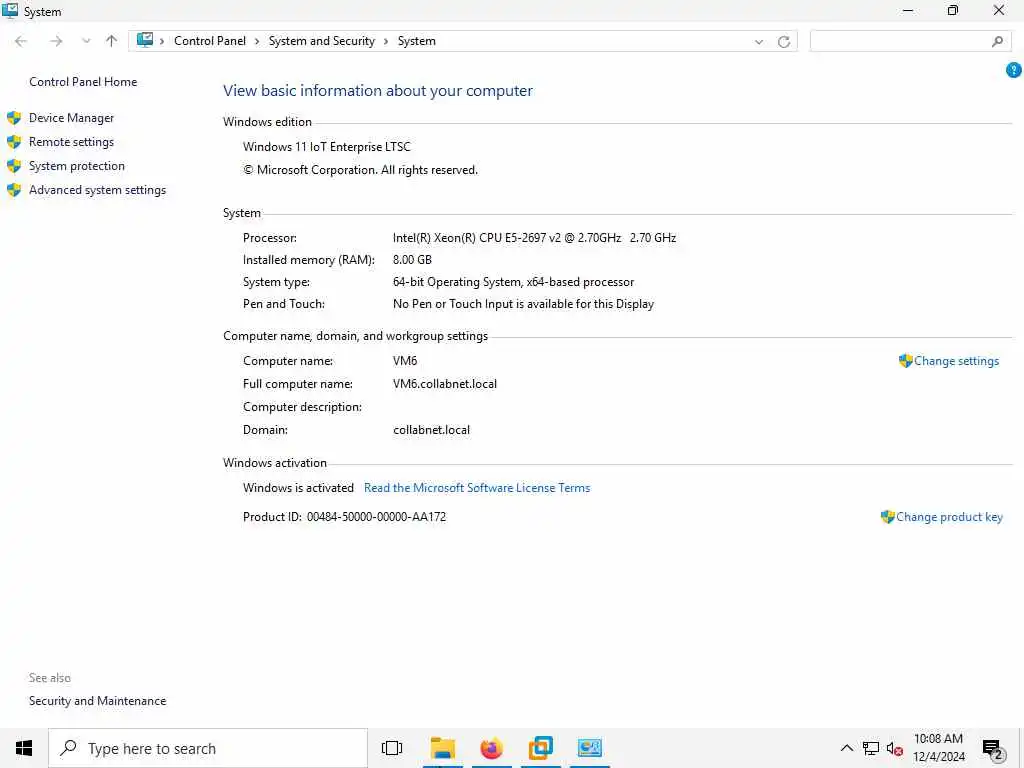1024x768 pixels.
Task: Click the domain value collabnet.local
Action: click(x=431, y=430)
